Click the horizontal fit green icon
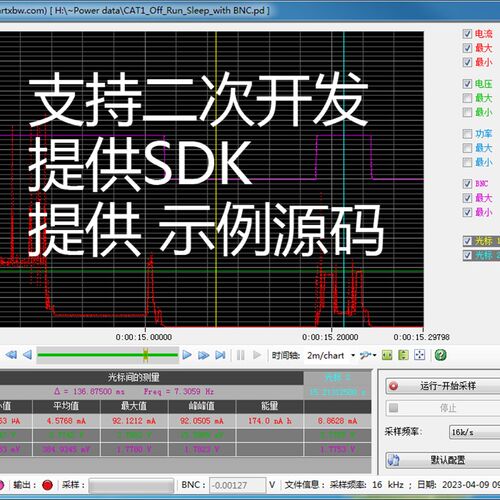Screen dimensions: 500x500 (387, 355)
